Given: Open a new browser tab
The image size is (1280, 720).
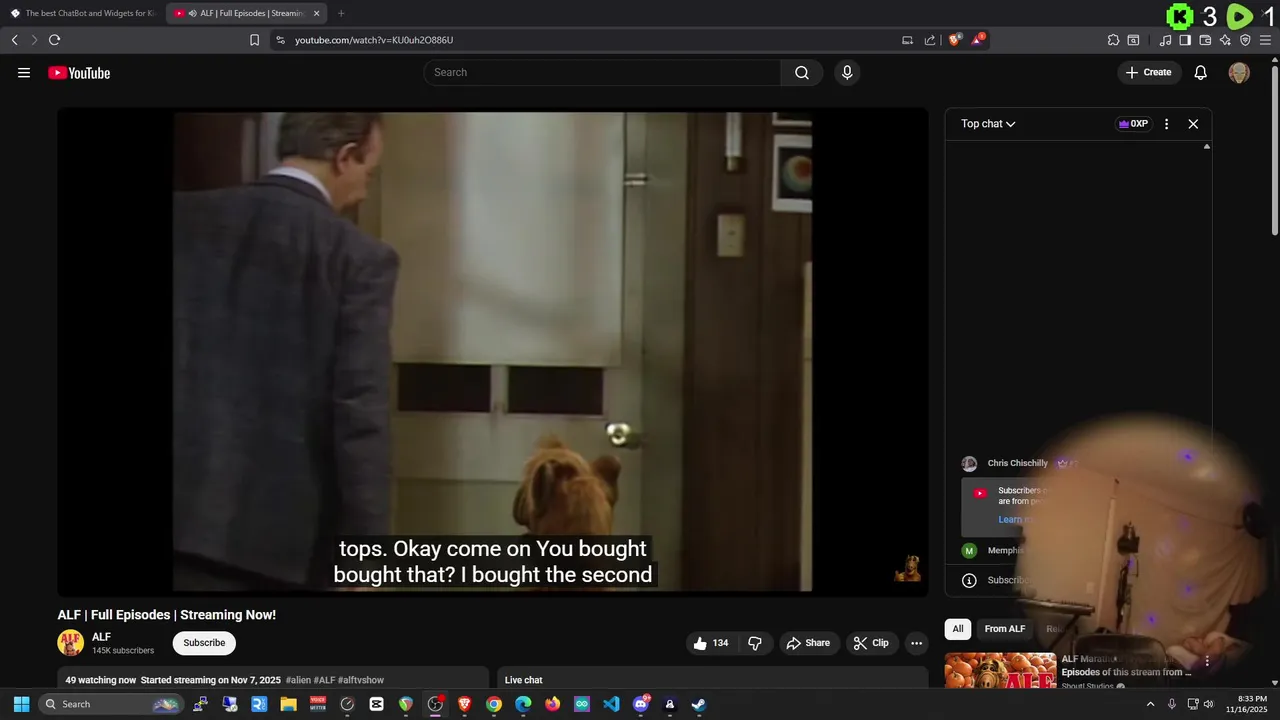Looking at the screenshot, I should (341, 13).
